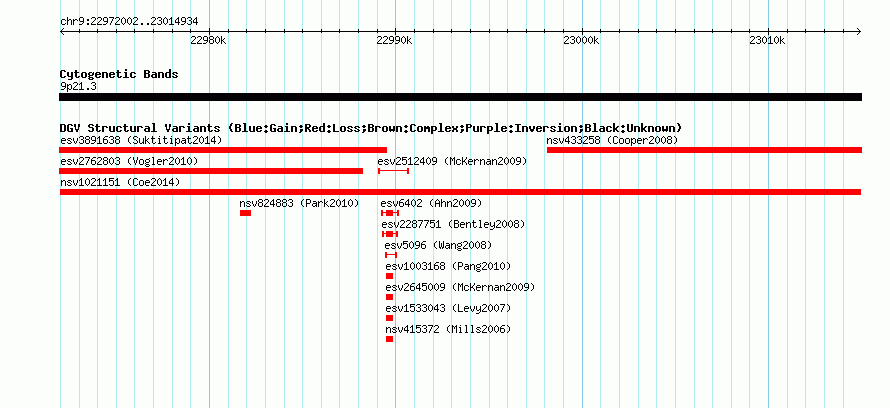
Task: Click the ruler's left end arrow
Action: (x=62, y=32)
